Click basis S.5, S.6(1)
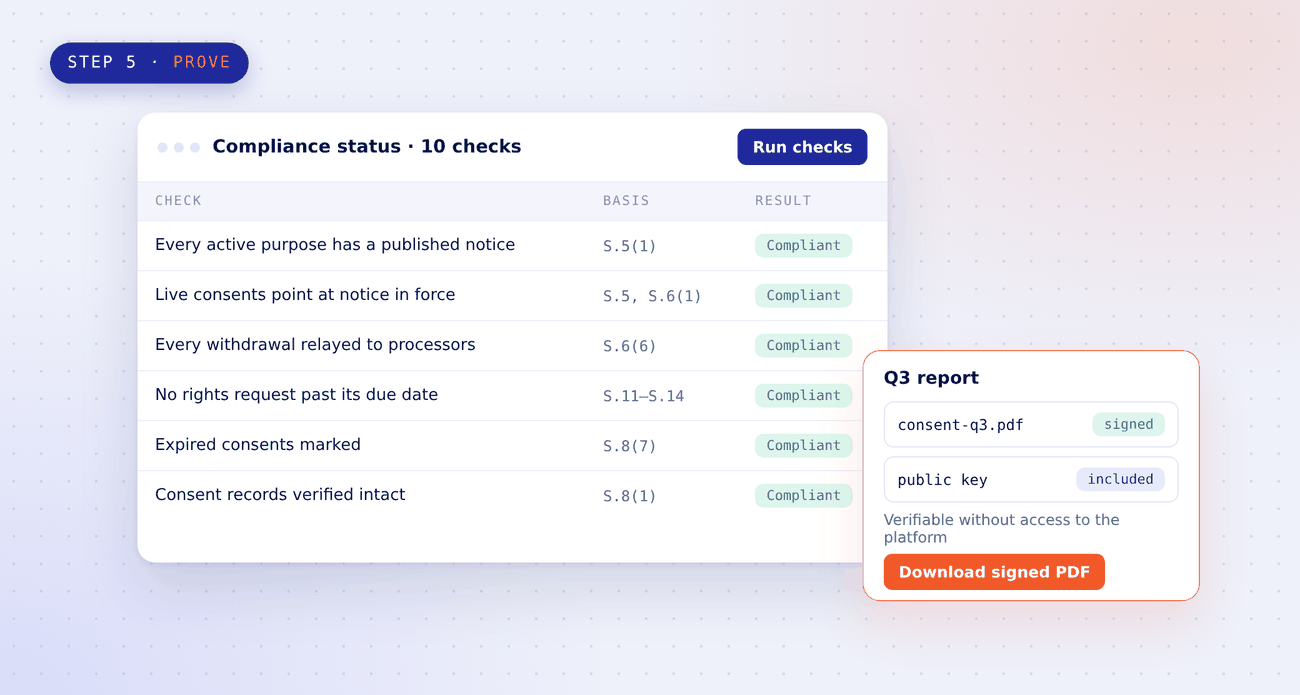 point(652,296)
